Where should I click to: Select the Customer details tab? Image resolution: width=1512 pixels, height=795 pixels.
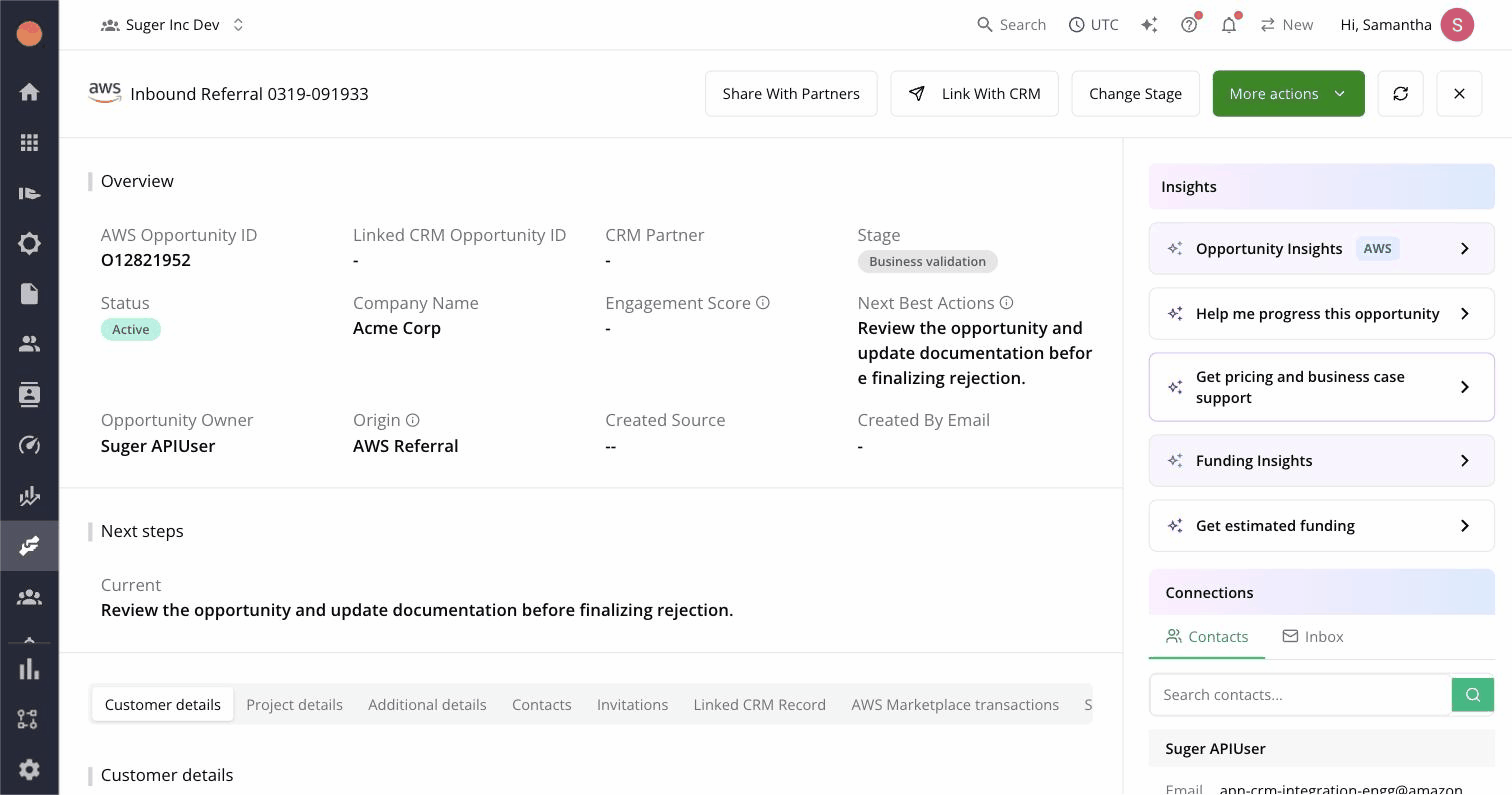tap(163, 704)
